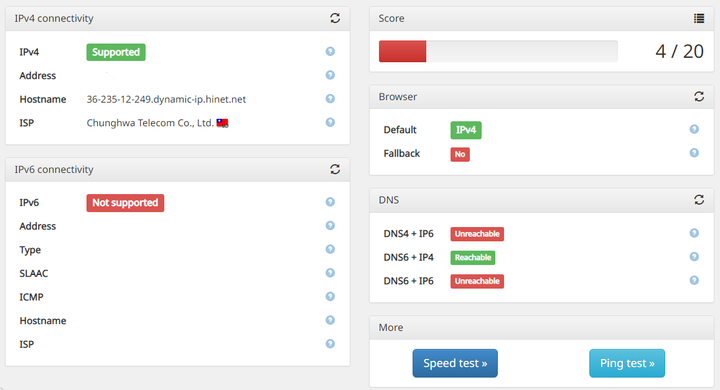Refresh the Browser panel
Image resolution: width=720 pixels, height=390 pixels.
click(x=699, y=96)
